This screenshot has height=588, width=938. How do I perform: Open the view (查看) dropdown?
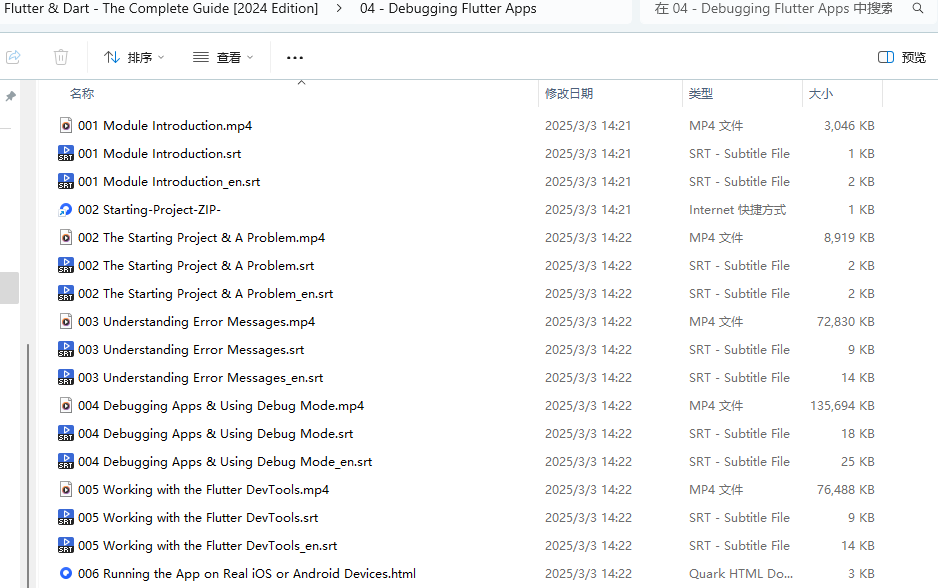[223, 57]
